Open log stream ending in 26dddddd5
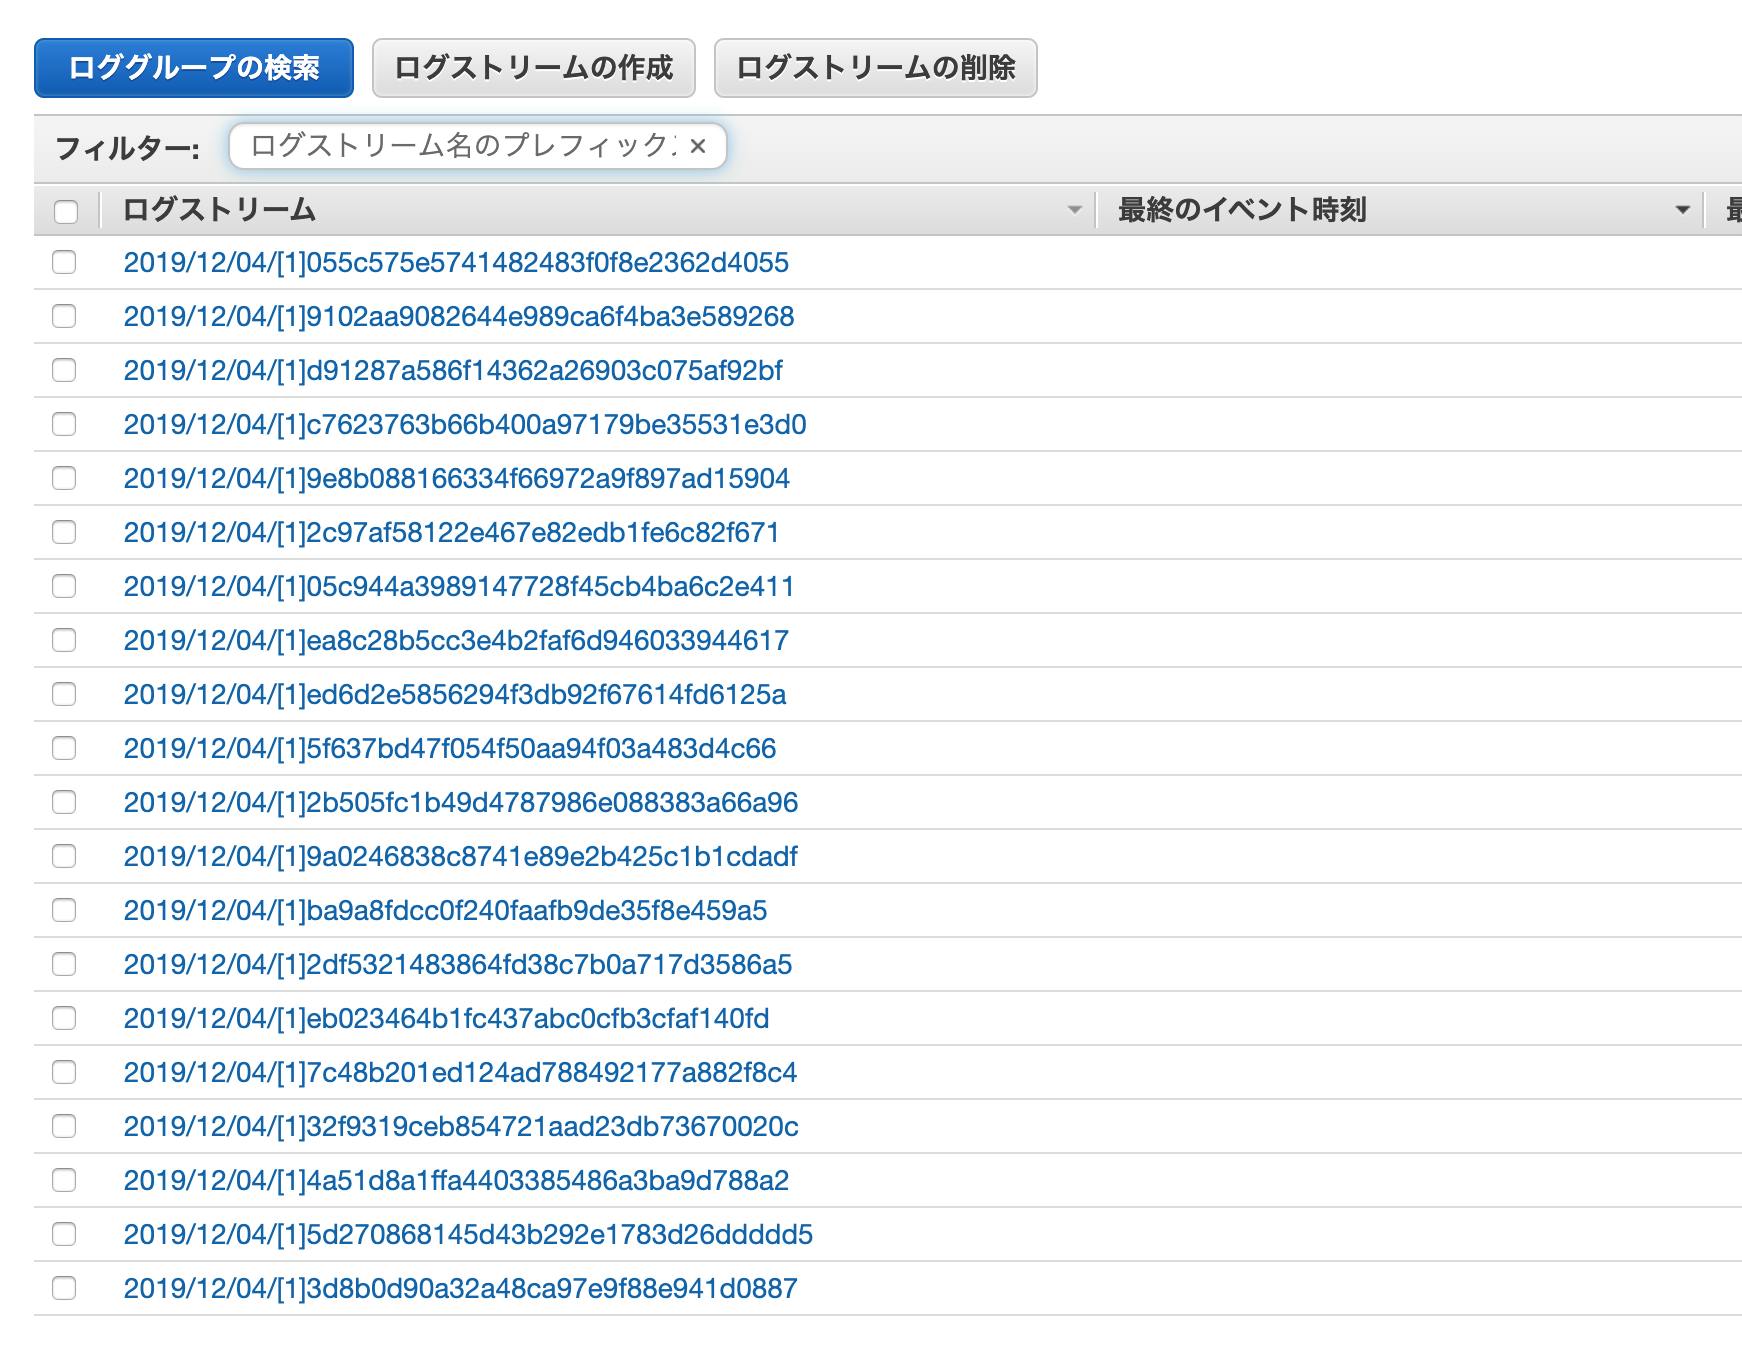 coord(467,1235)
